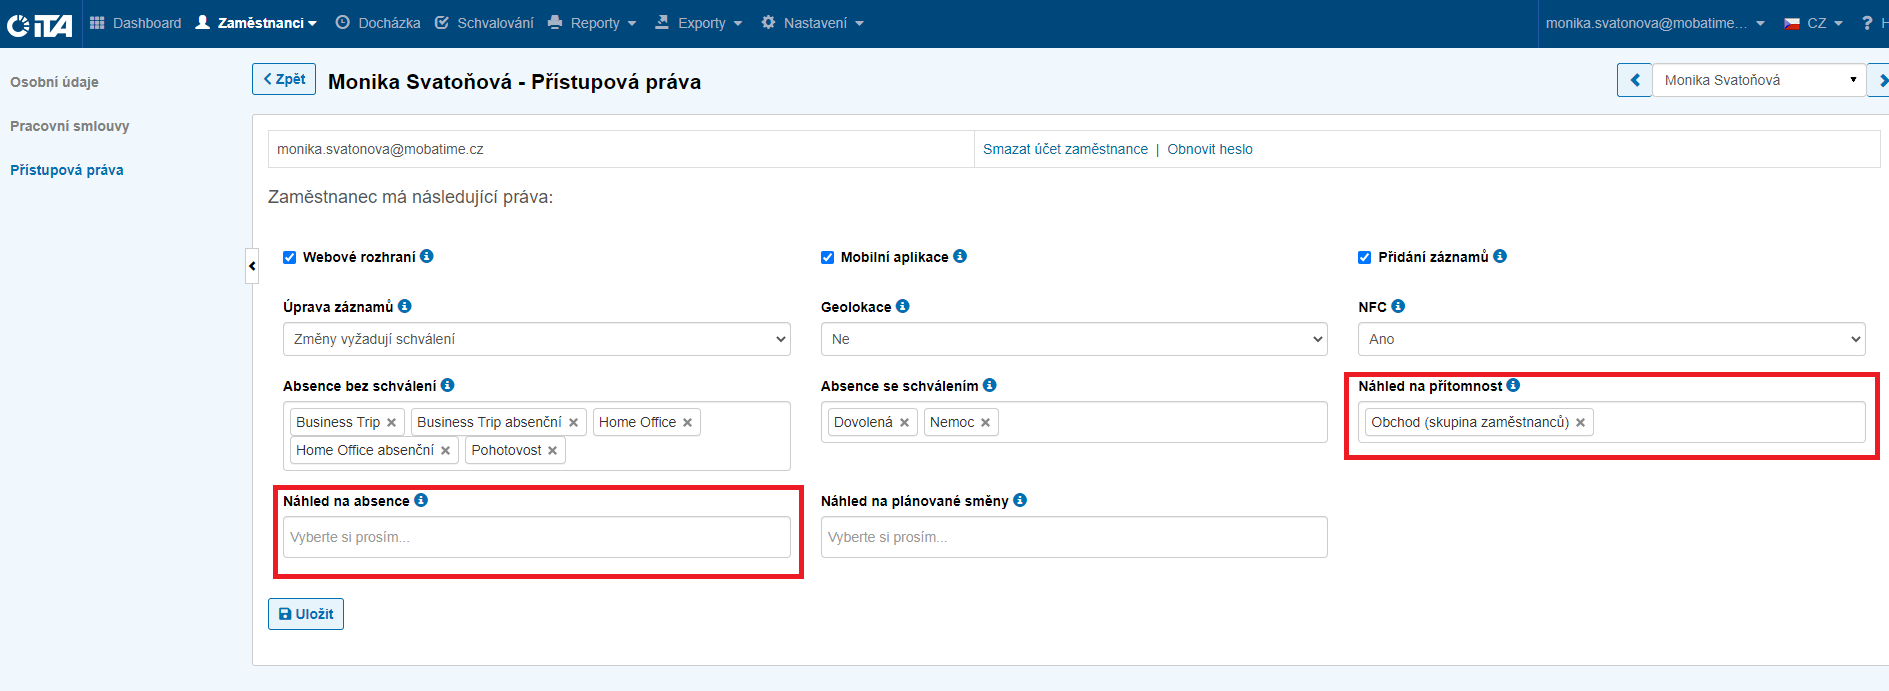Go to previous employee with left arrow
This screenshot has width=1889, height=691.
[x=1634, y=80]
